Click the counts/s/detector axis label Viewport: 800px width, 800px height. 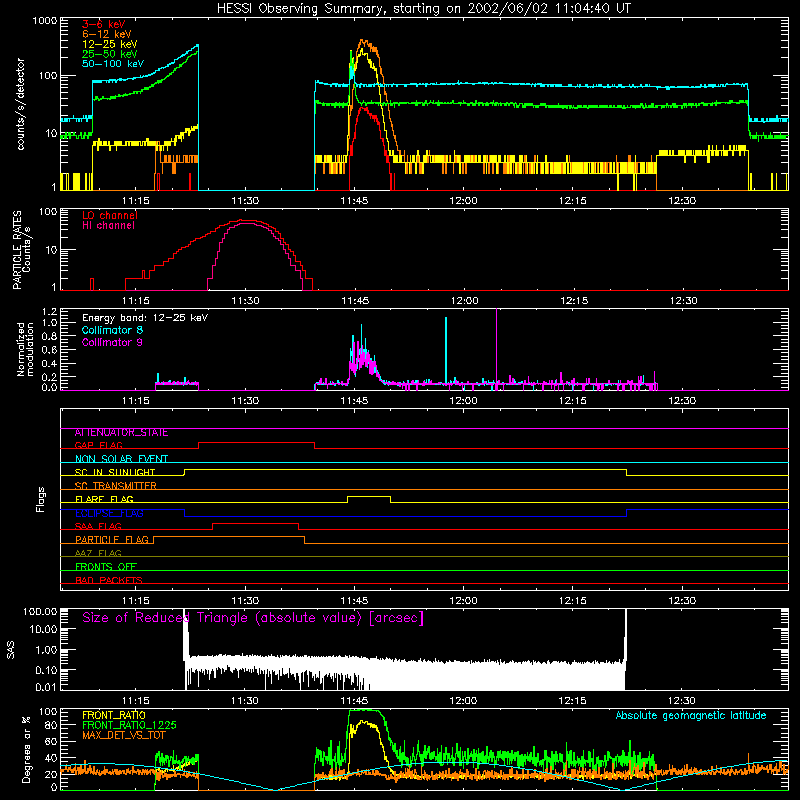tap(21, 104)
